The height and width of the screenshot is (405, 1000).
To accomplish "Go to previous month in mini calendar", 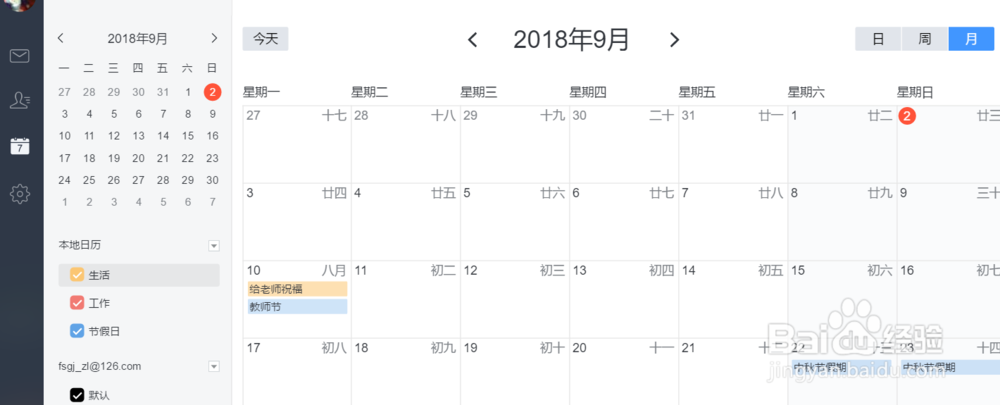I will pyautogui.click(x=61, y=38).
